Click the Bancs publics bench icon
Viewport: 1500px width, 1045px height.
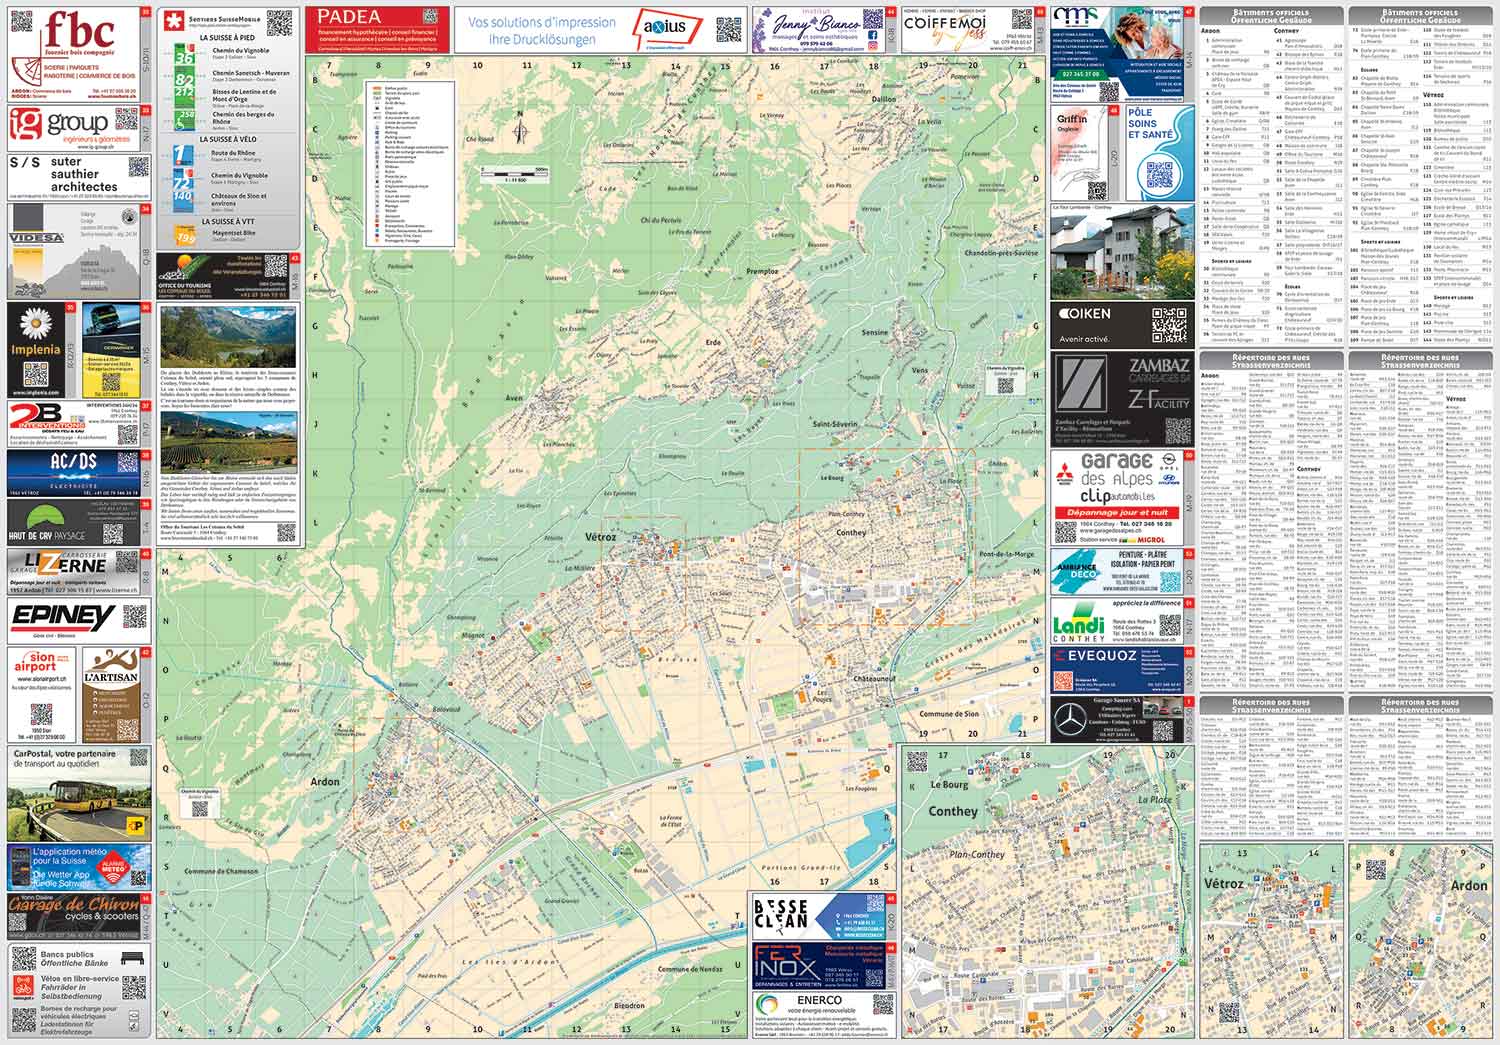pyautogui.click(x=133, y=957)
